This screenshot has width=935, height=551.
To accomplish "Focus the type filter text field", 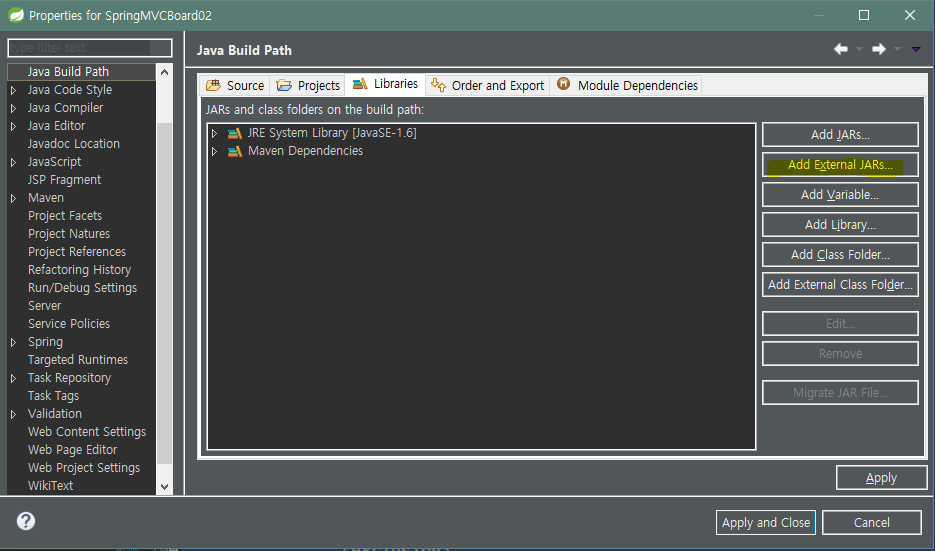I will (89, 48).
